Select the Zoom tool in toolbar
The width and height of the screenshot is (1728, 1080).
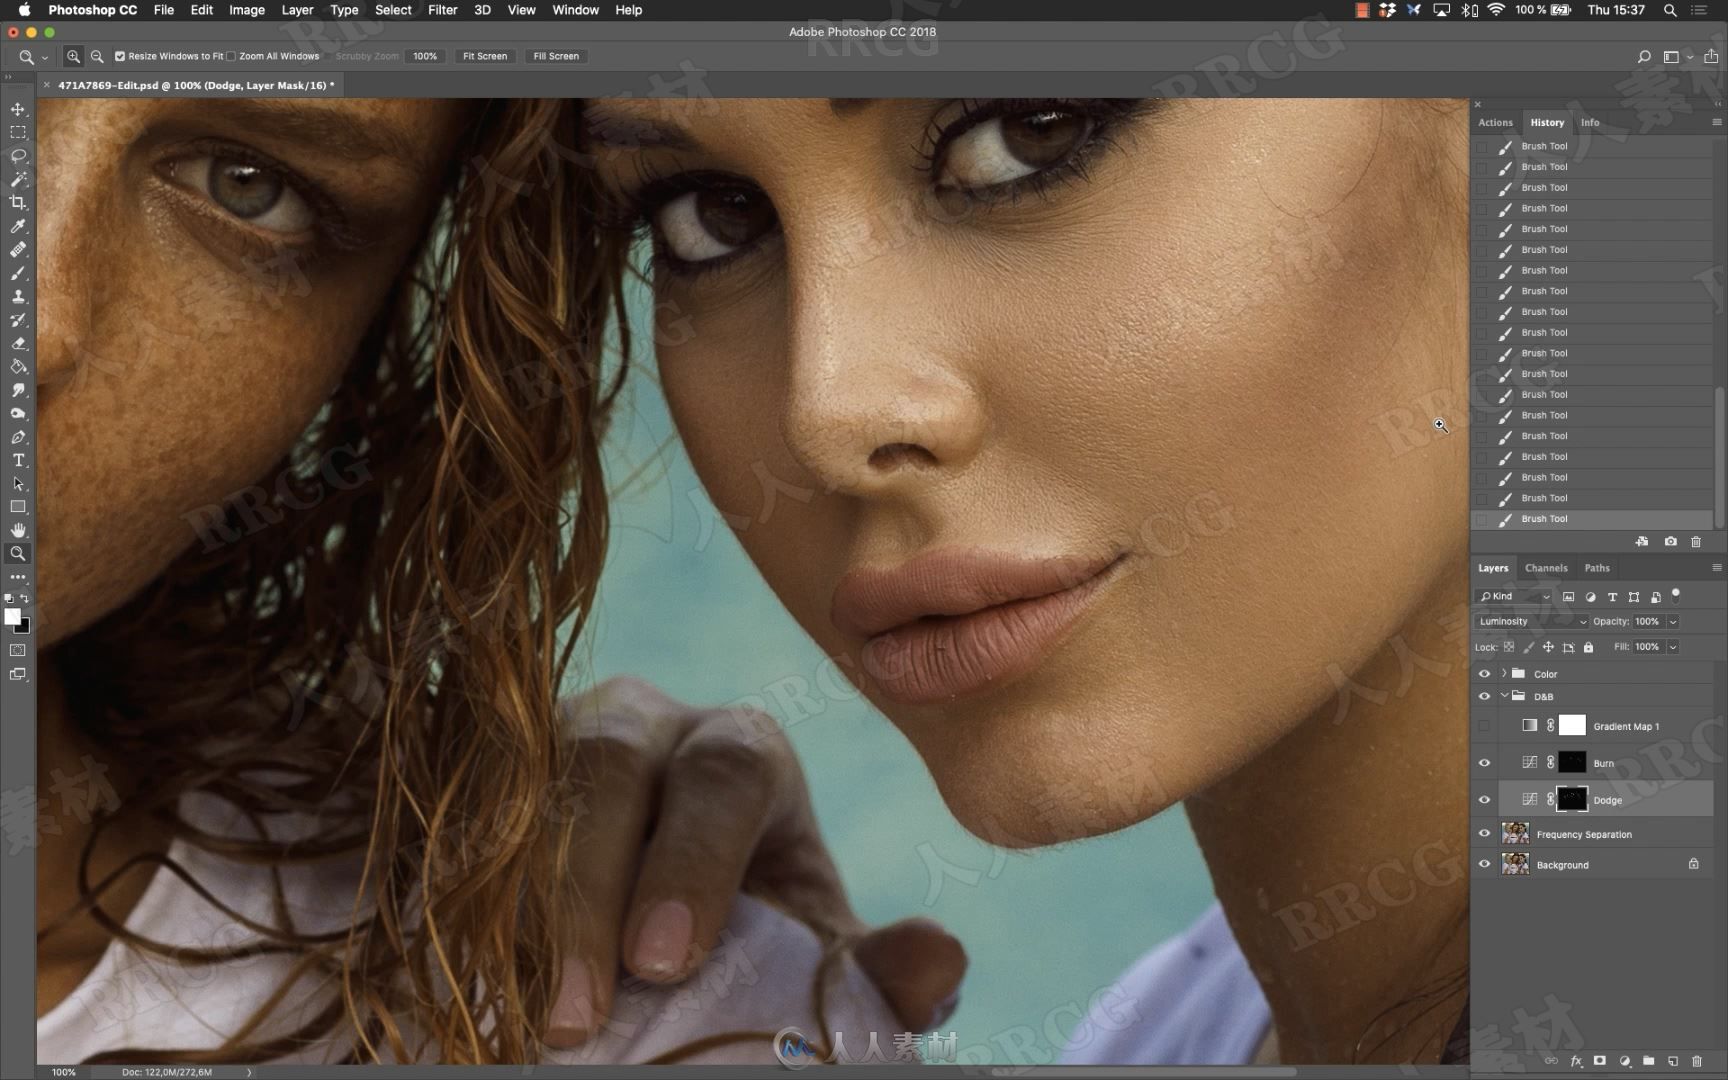[x=18, y=553]
